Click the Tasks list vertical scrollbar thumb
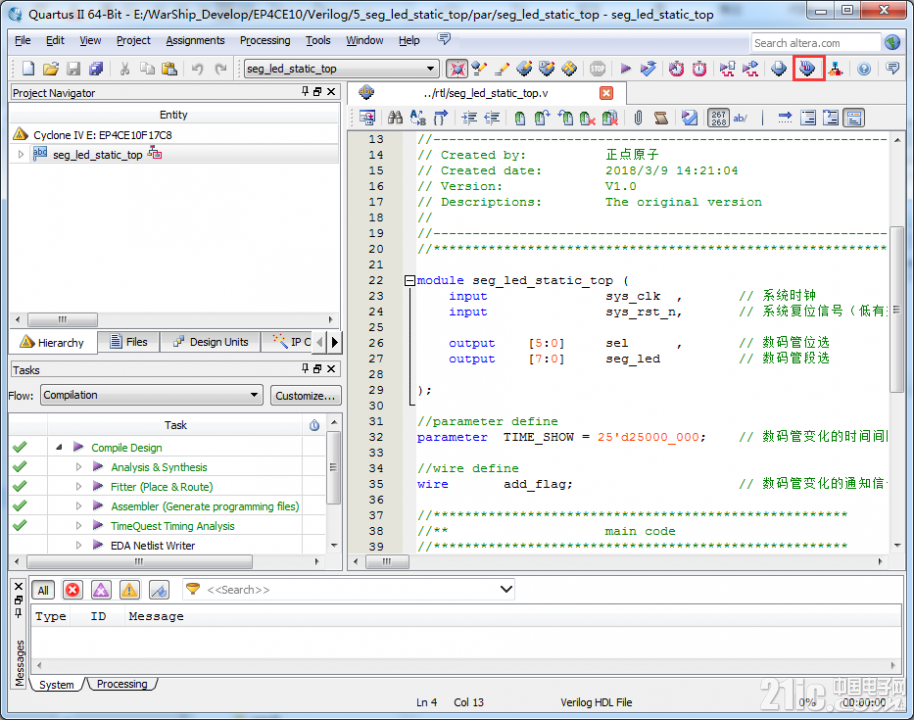Image resolution: width=914 pixels, height=720 pixels. [333, 468]
